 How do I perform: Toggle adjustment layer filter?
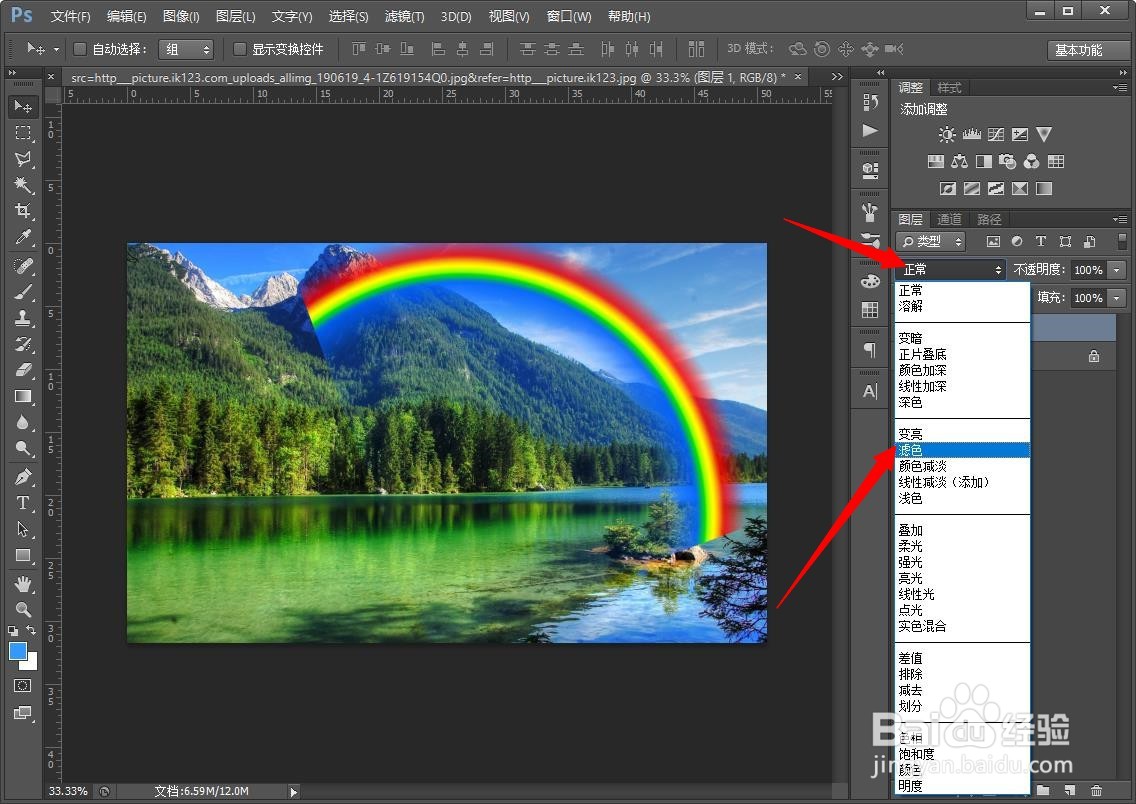1017,241
